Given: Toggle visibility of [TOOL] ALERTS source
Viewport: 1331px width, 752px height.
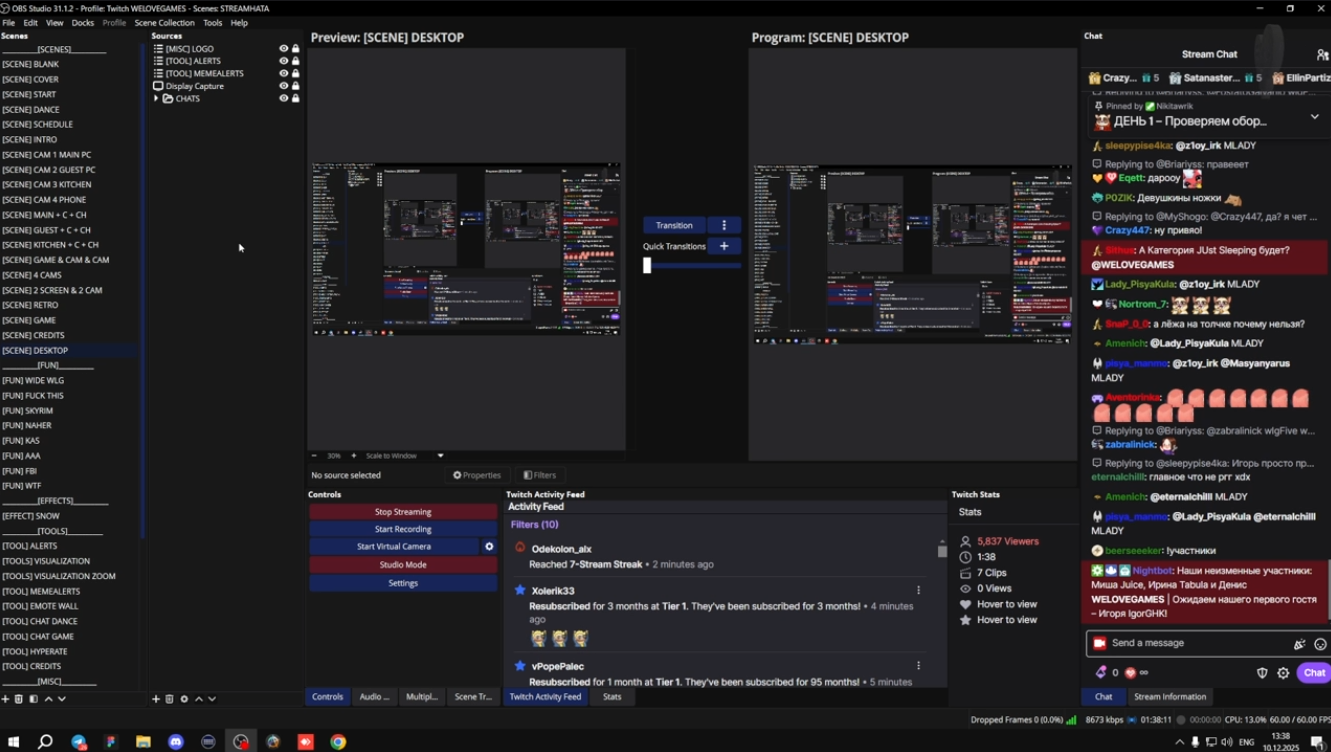Looking at the screenshot, I should click(x=283, y=61).
